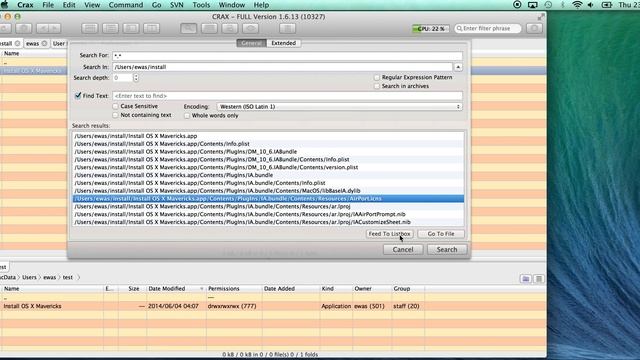This screenshot has height=360, width=640.
Task: Open the Encoding dropdown
Action: (340, 107)
